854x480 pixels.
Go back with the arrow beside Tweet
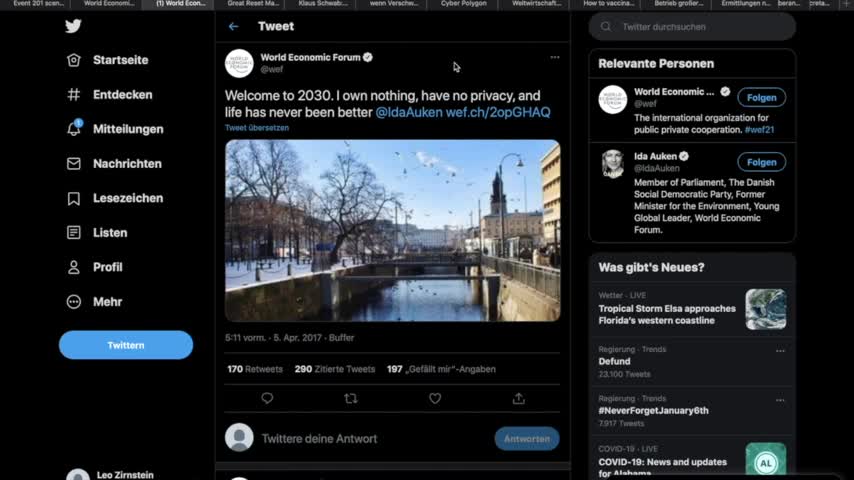[234, 26]
